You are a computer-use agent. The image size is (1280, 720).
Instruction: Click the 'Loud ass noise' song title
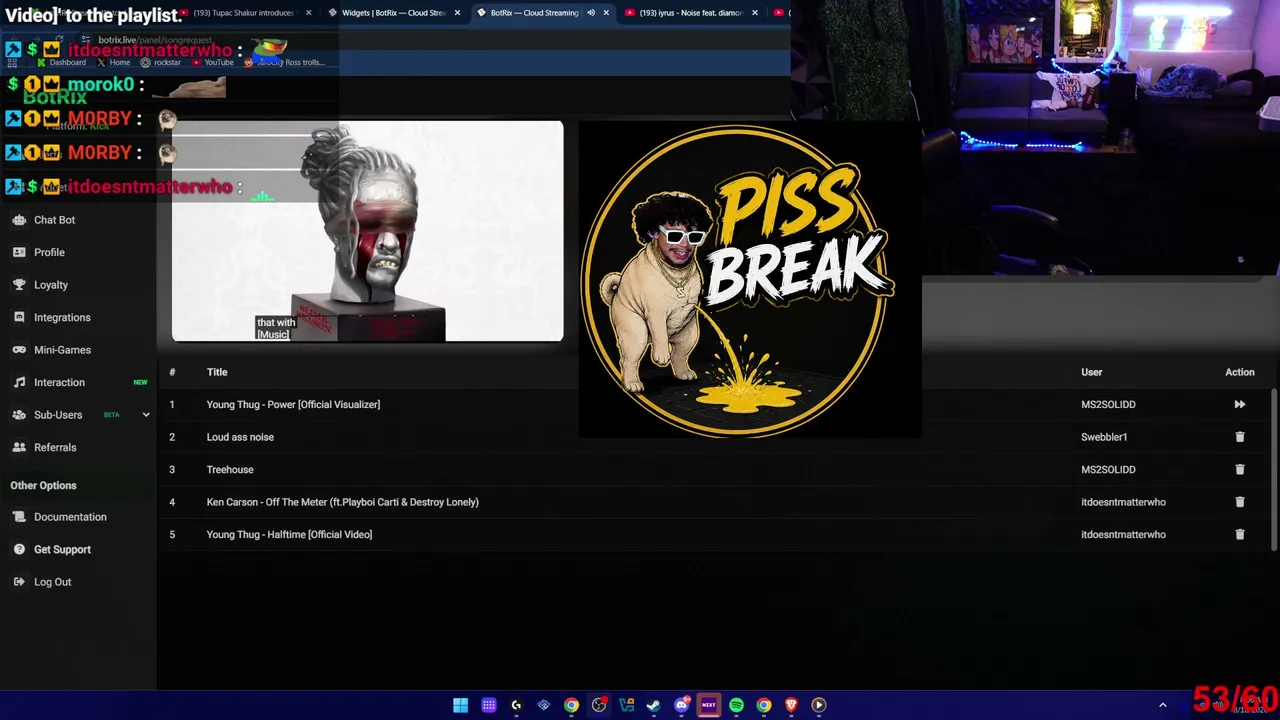coord(240,437)
